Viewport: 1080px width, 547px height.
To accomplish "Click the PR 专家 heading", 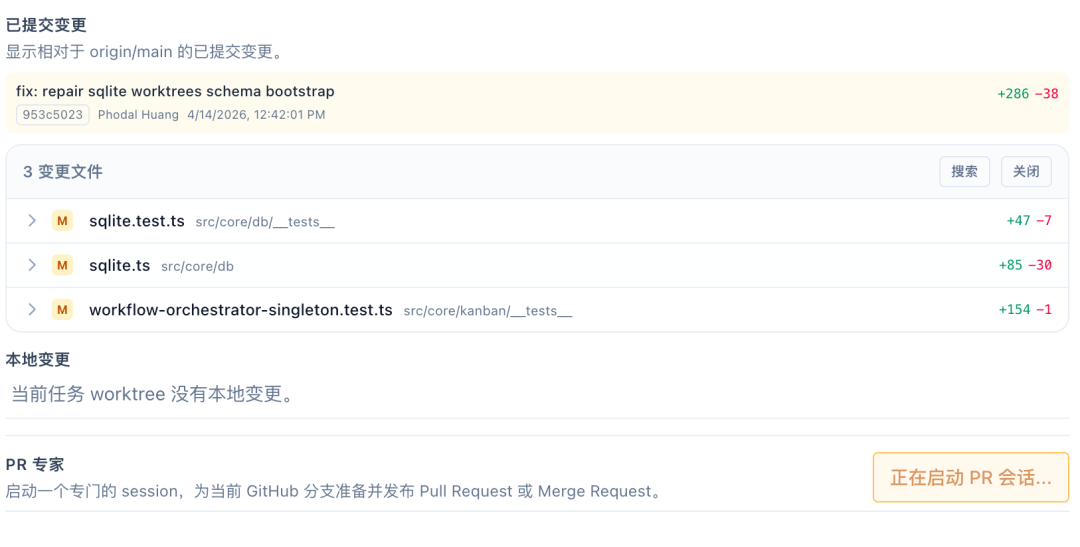I will tap(34, 465).
